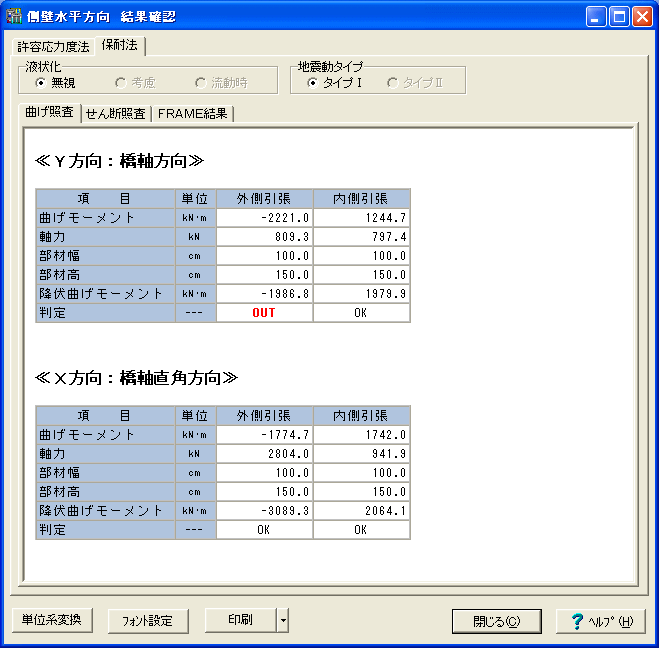Click axial force value 797.4

tap(361, 237)
